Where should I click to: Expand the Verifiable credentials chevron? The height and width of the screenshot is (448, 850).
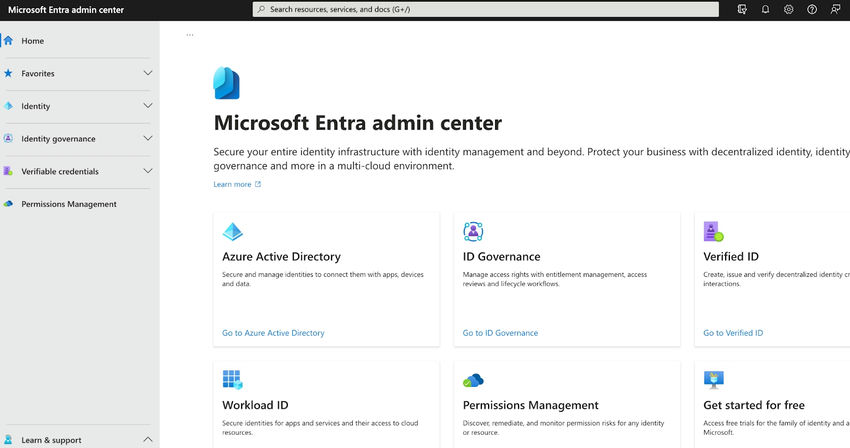coord(147,171)
